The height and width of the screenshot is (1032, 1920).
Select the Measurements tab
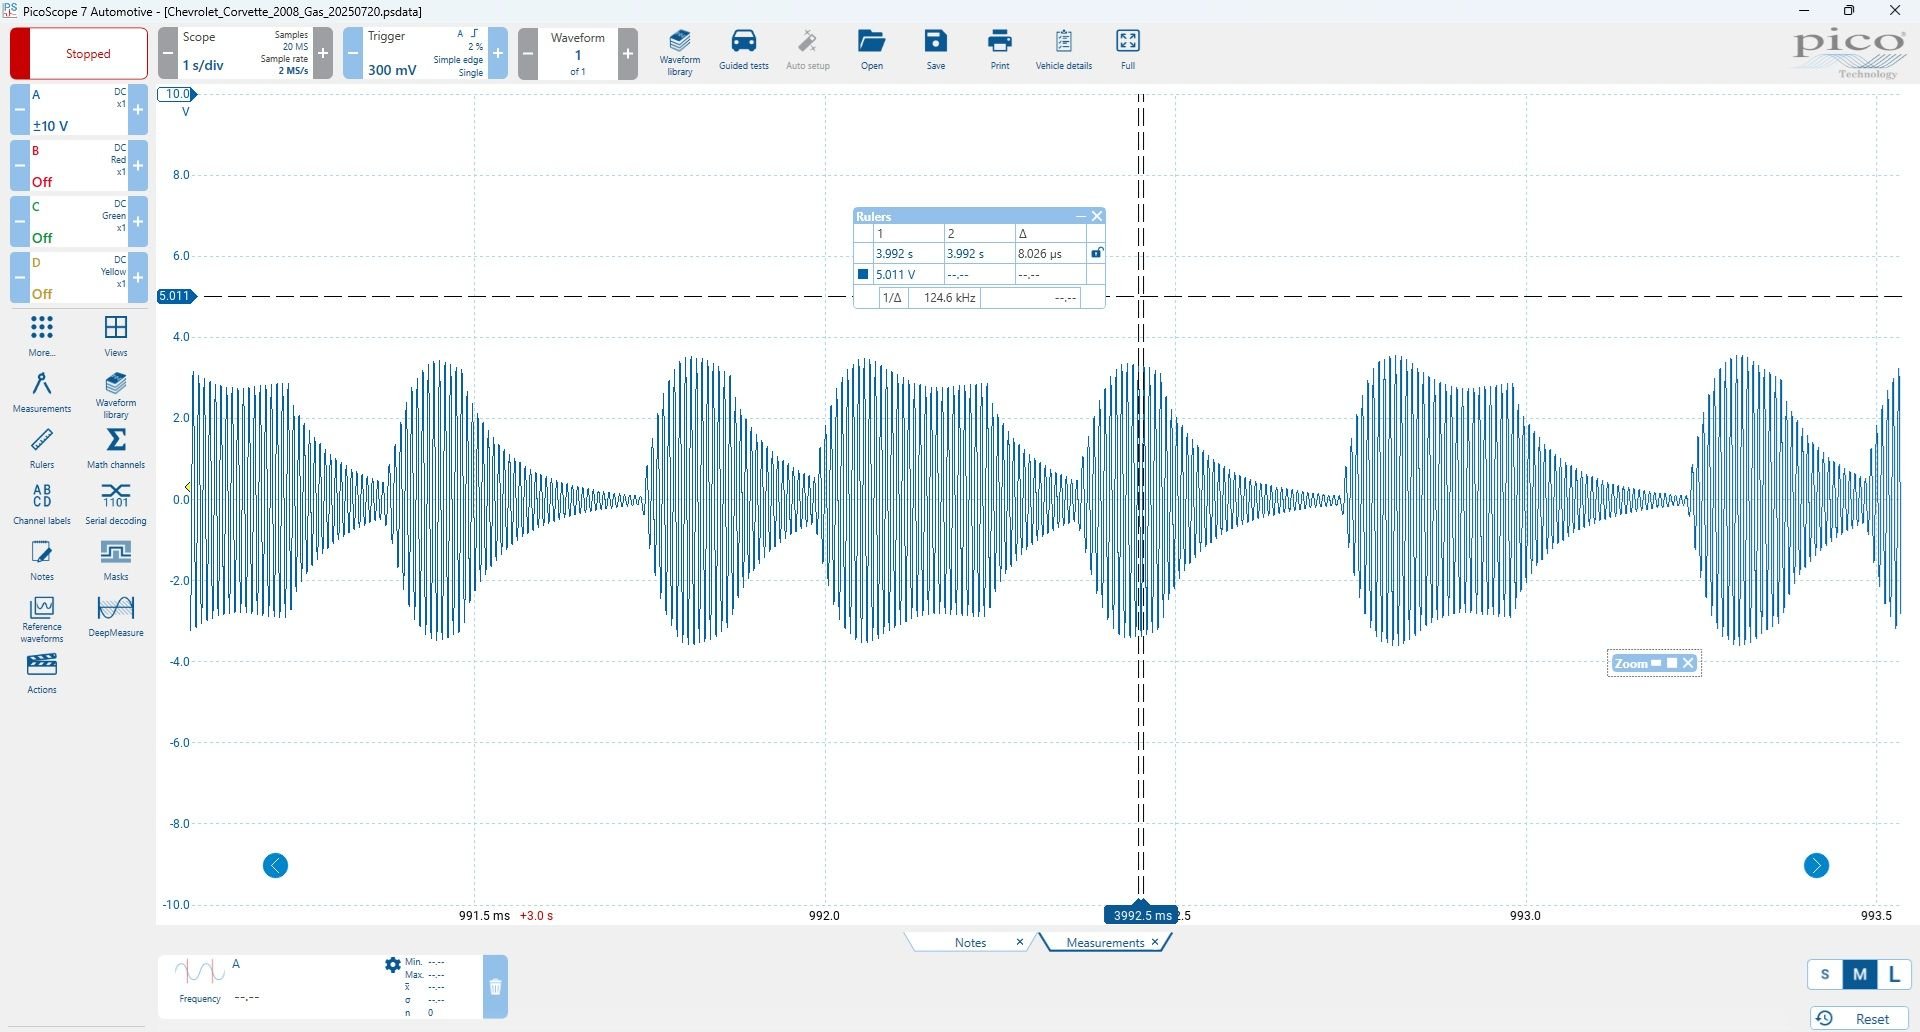(x=1105, y=942)
